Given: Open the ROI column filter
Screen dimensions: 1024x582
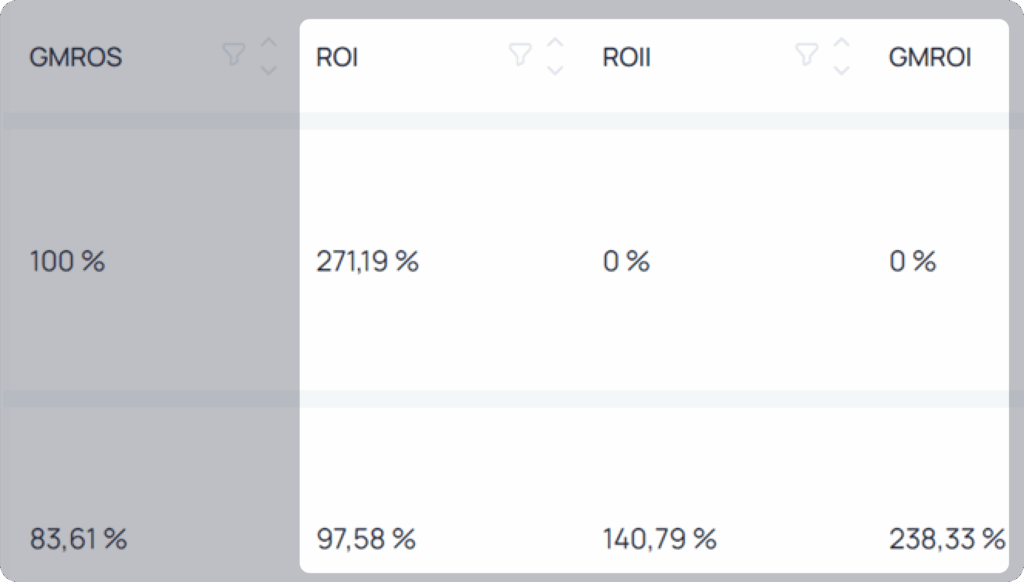Looking at the screenshot, I should (x=520, y=54).
